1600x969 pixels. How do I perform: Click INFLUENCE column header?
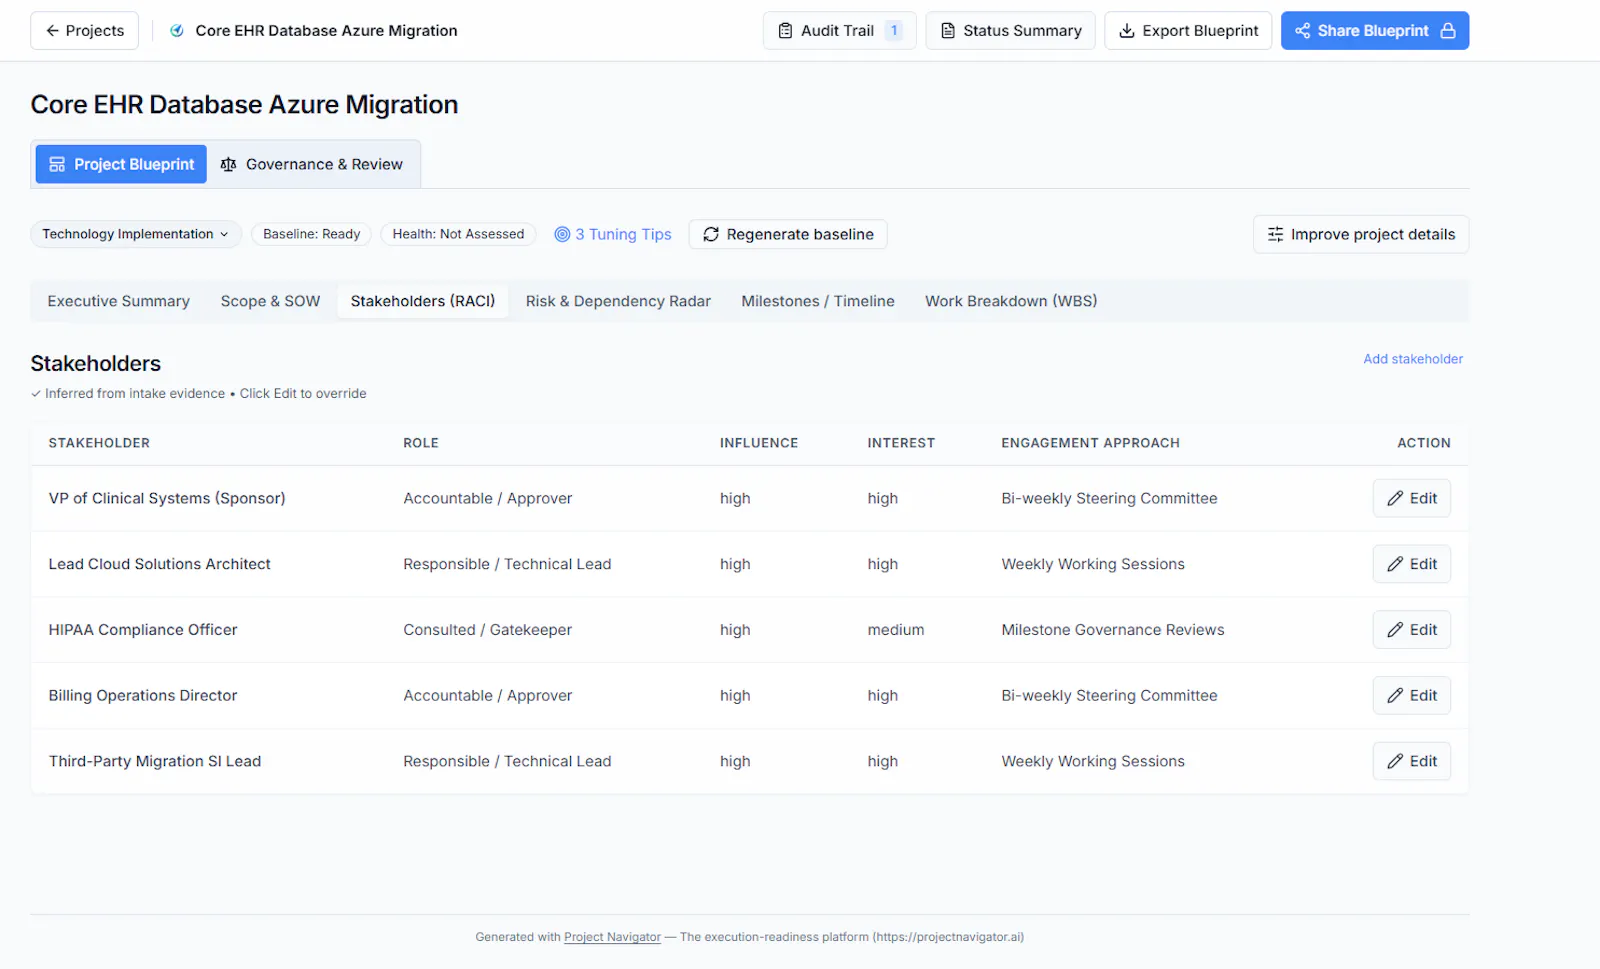(x=759, y=443)
